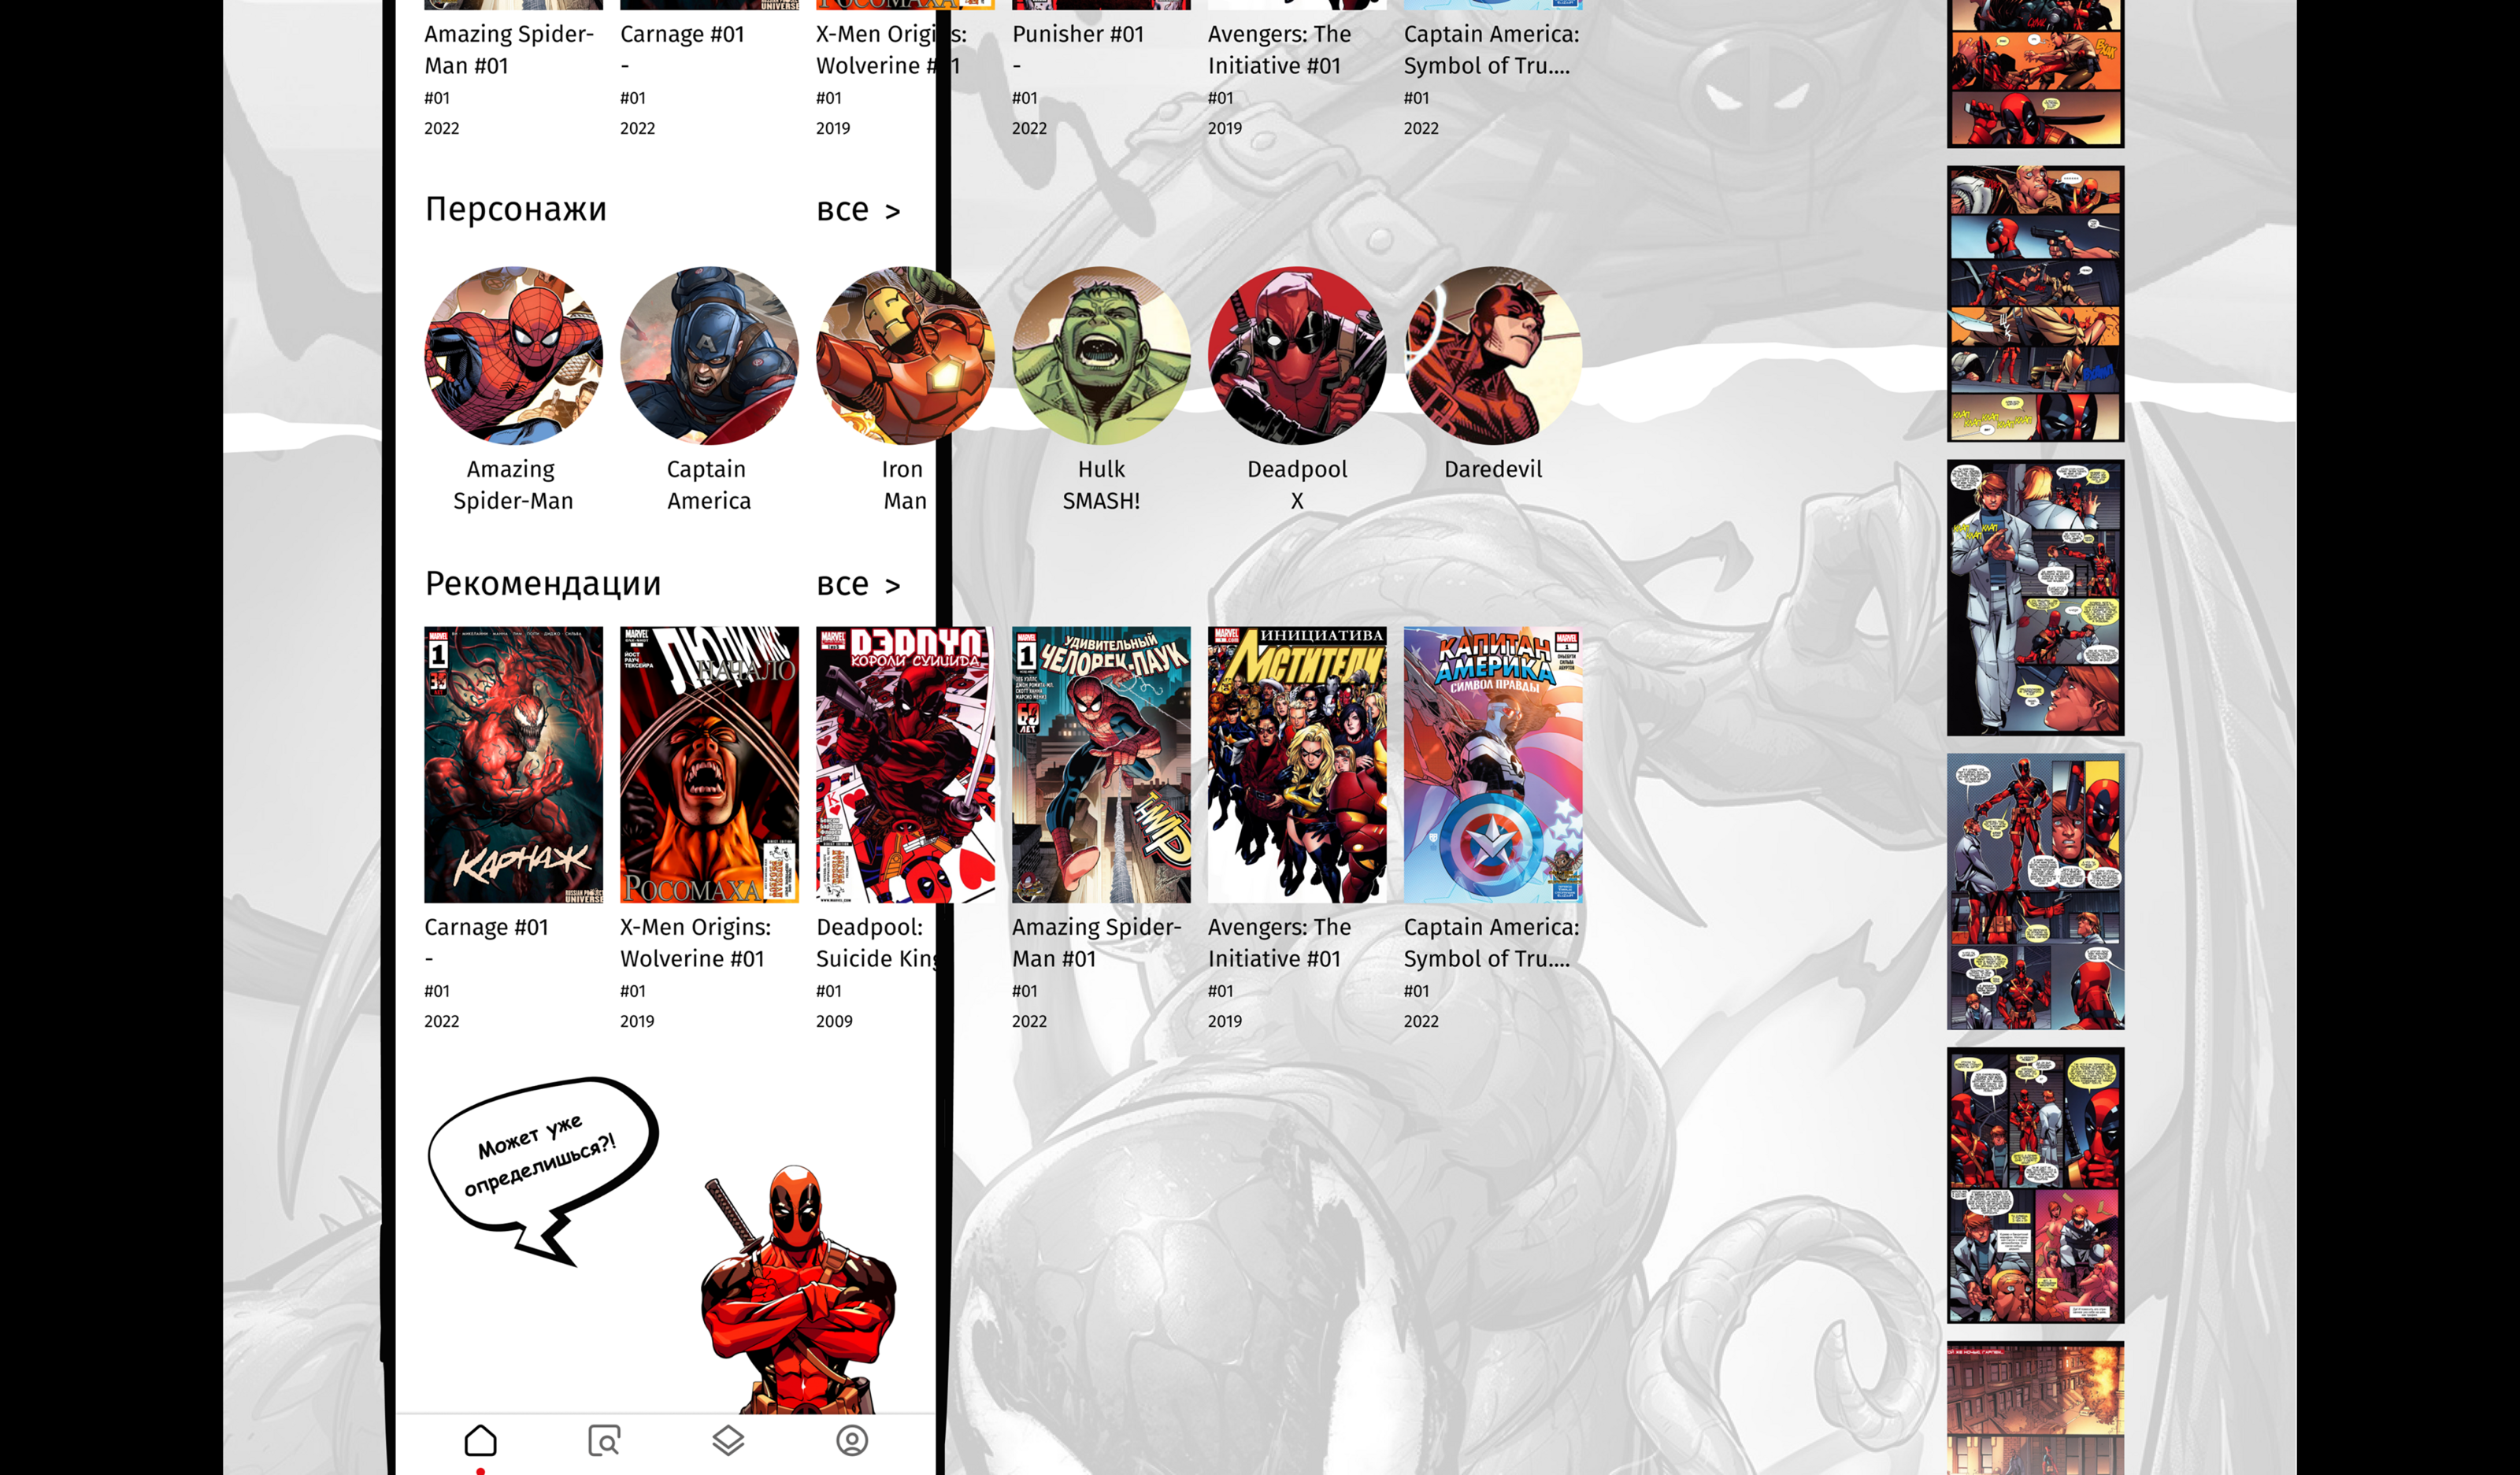Open the comic page showing the man in the white suit
The height and width of the screenshot is (1475, 2520).
click(x=2035, y=598)
